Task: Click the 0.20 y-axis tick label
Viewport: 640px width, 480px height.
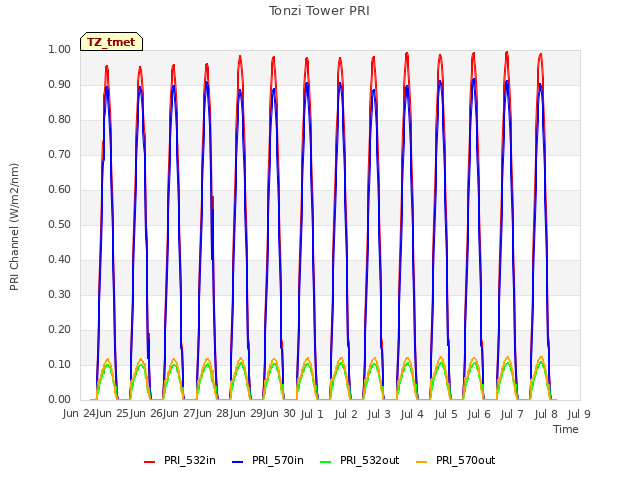Action: pos(59,329)
